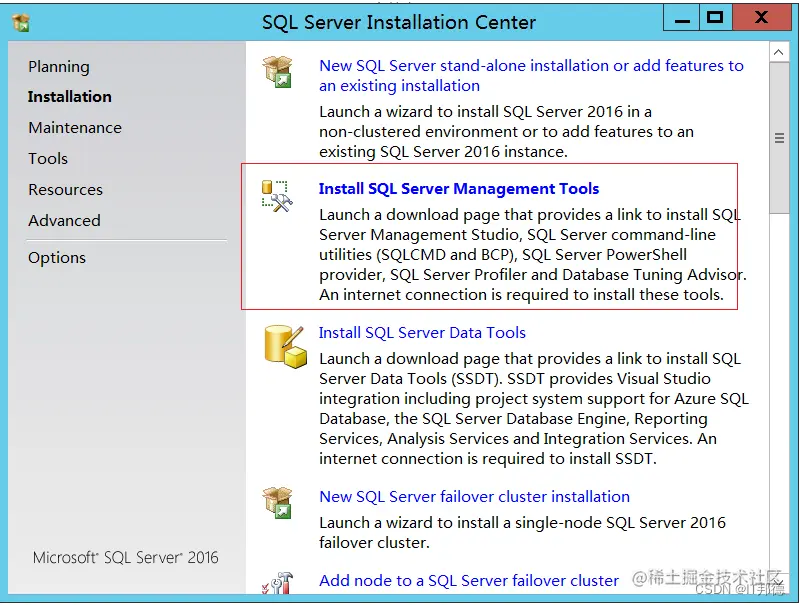800x605 pixels.
Task: Click the SQL Server Data Tools cylinder icon
Action: click(285, 347)
